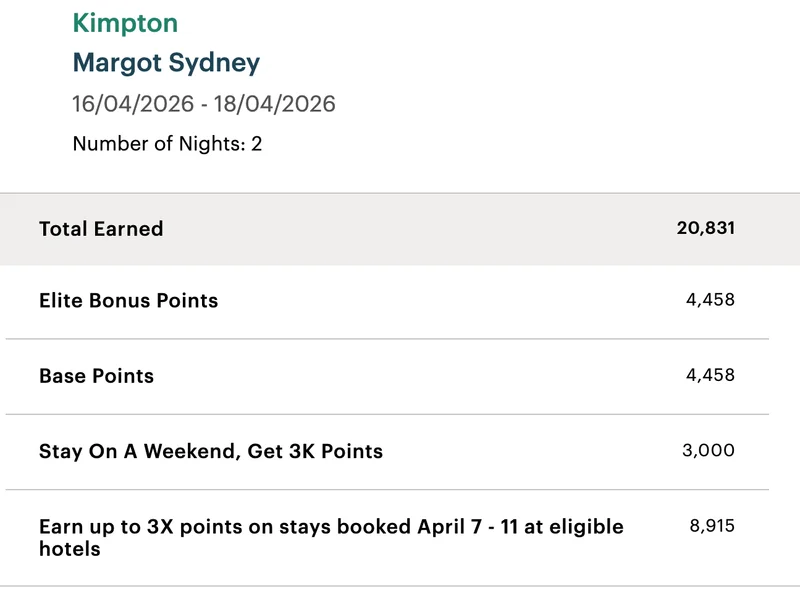This screenshot has height=600, width=800.
Task: Select the stay dates 16/04/2026 - 18/04/2026
Action: [x=204, y=104]
